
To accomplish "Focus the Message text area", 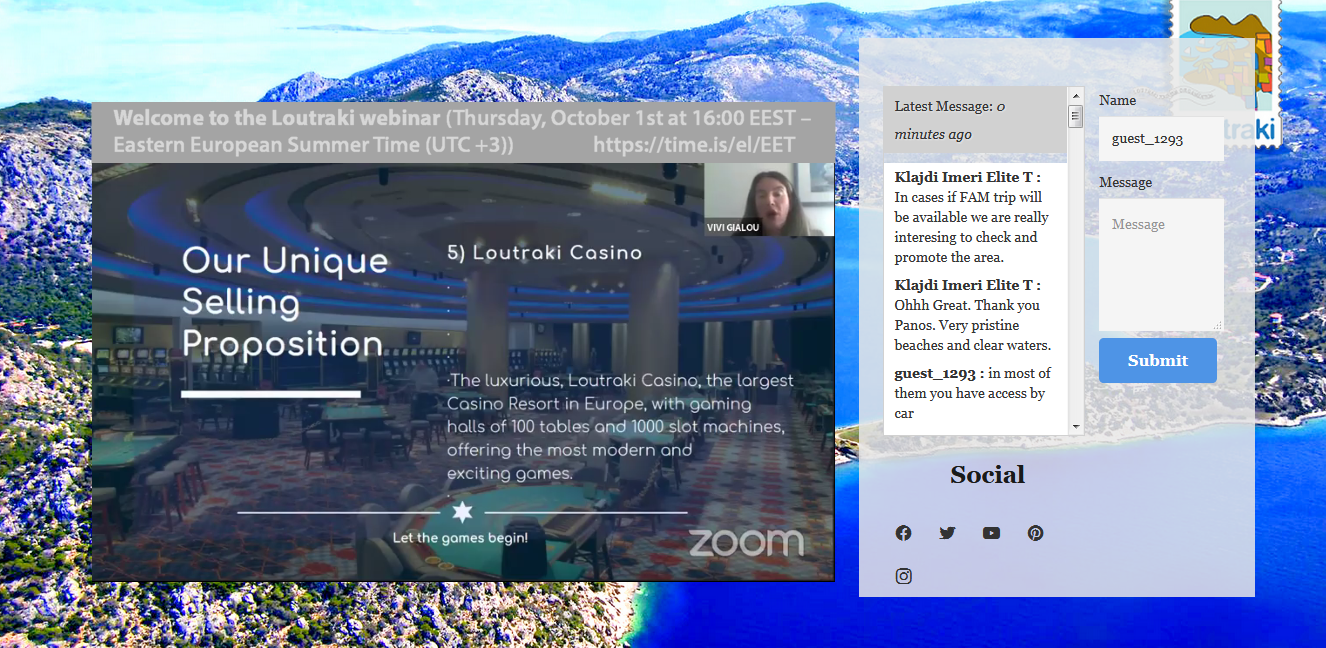I will (x=1161, y=265).
